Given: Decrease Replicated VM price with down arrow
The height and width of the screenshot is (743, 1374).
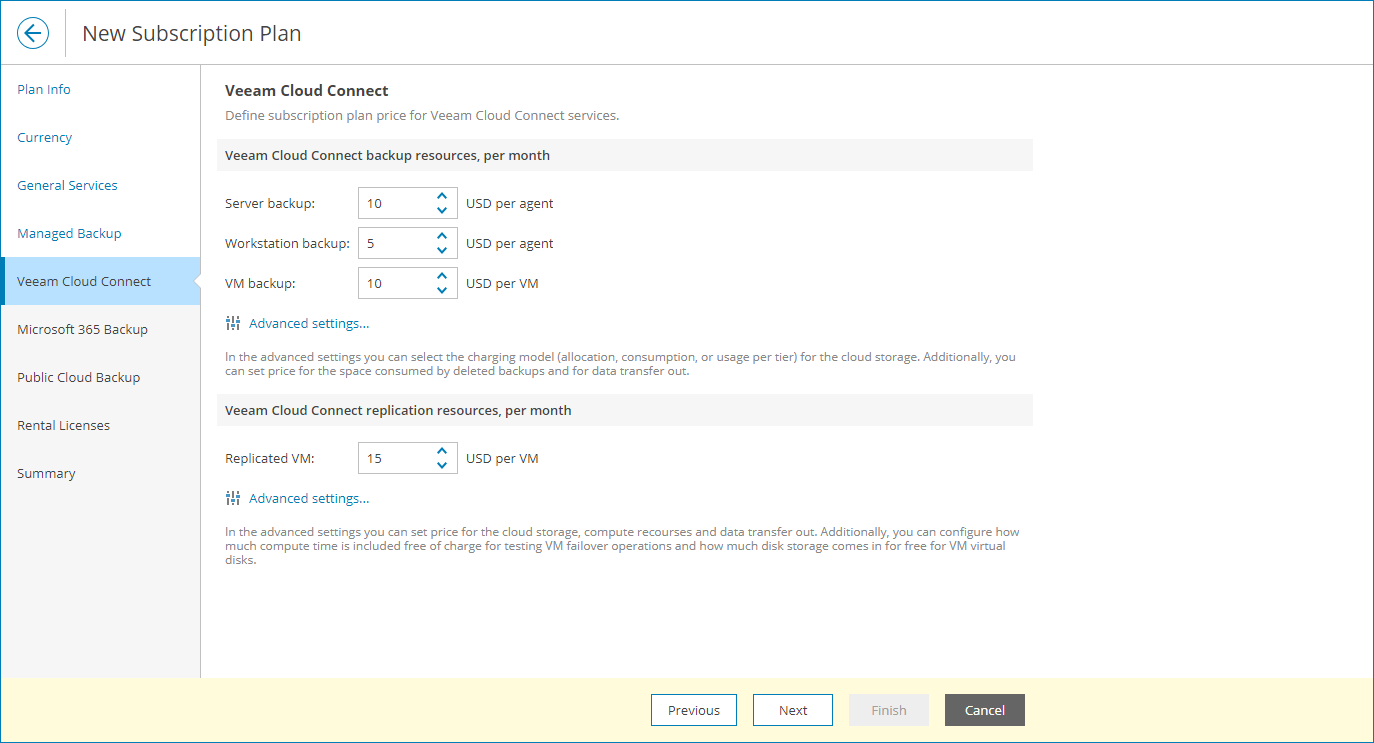Looking at the screenshot, I should [x=441, y=464].
